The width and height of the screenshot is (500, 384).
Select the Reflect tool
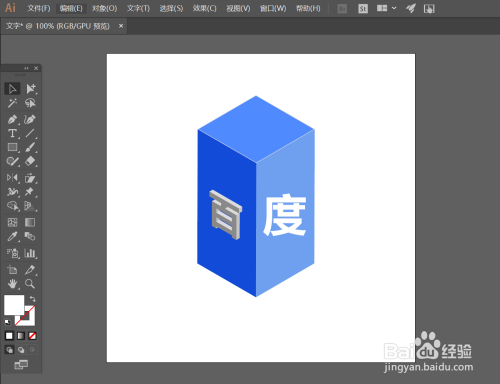click(x=12, y=178)
